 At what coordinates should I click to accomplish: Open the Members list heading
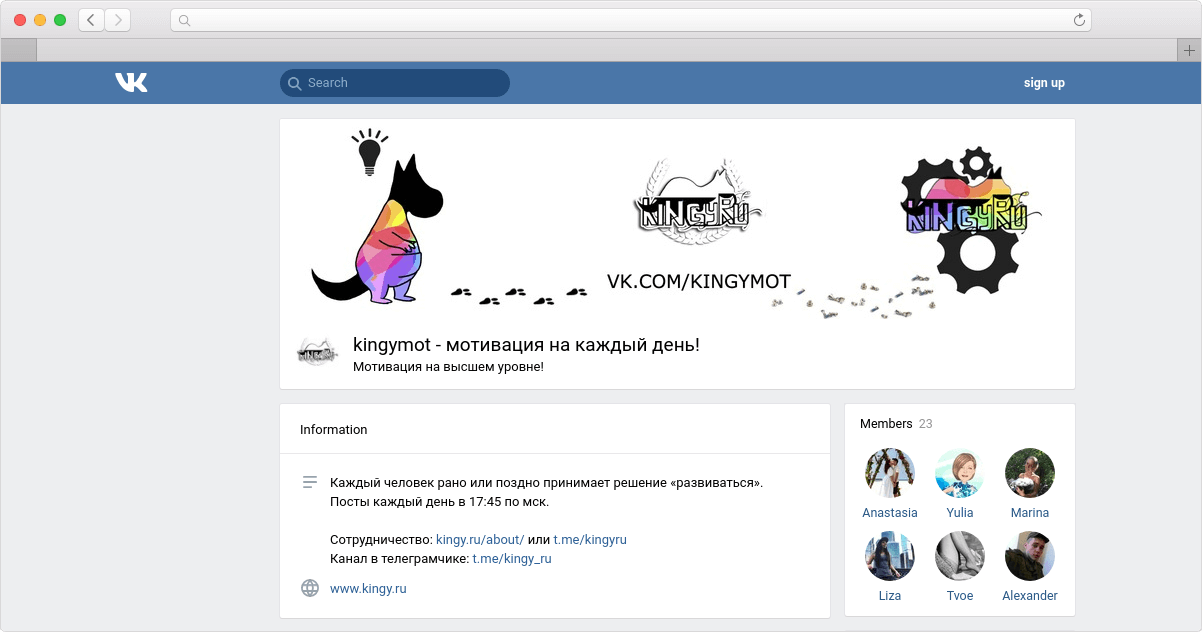[x=886, y=424]
